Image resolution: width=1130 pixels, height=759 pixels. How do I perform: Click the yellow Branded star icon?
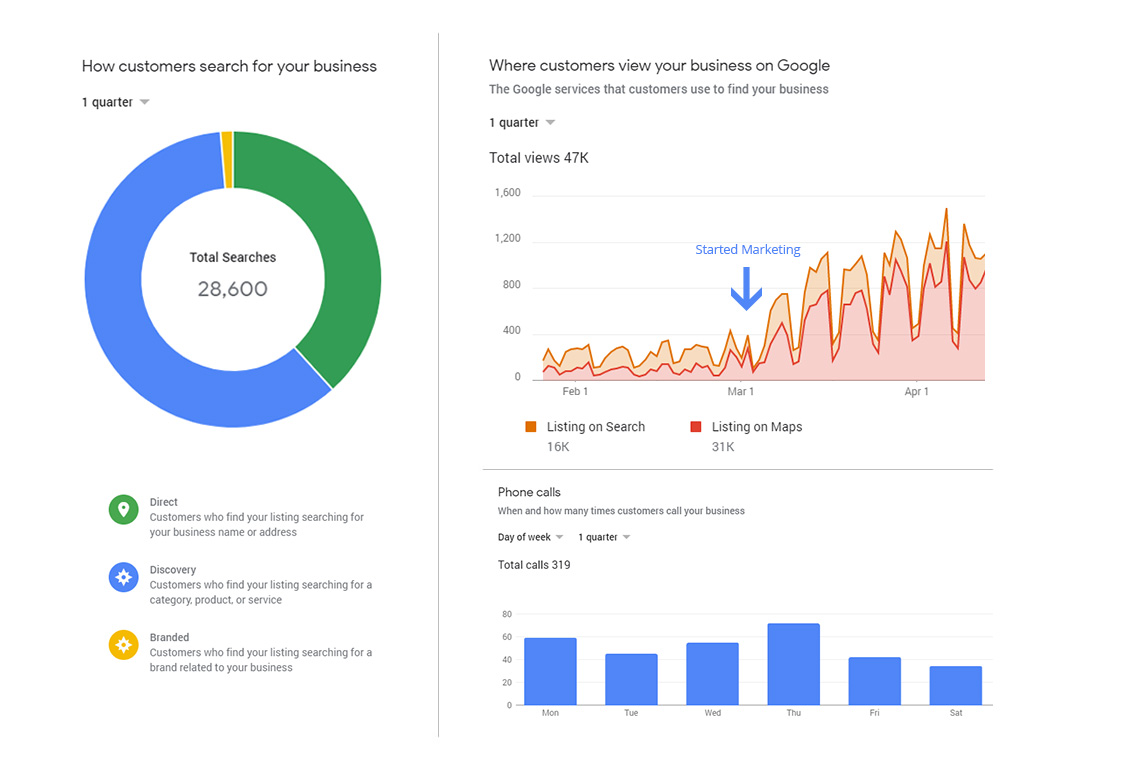[123, 645]
